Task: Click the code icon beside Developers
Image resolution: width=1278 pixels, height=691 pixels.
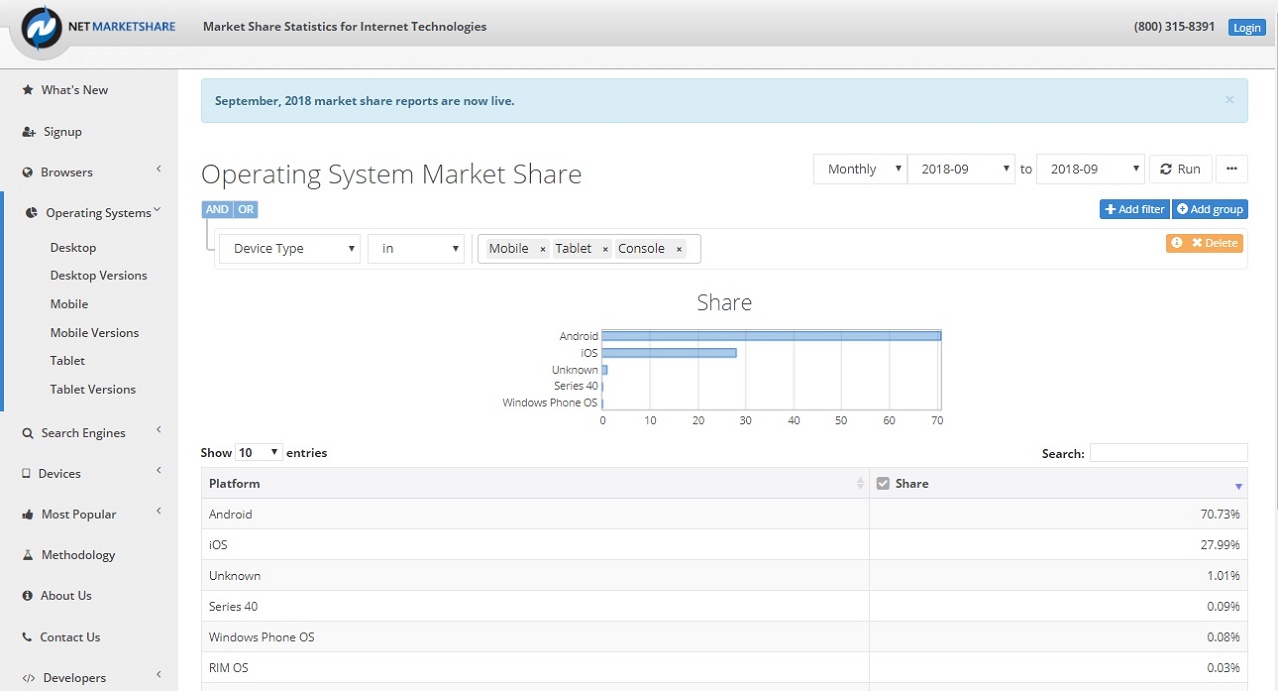Action: [x=29, y=678]
